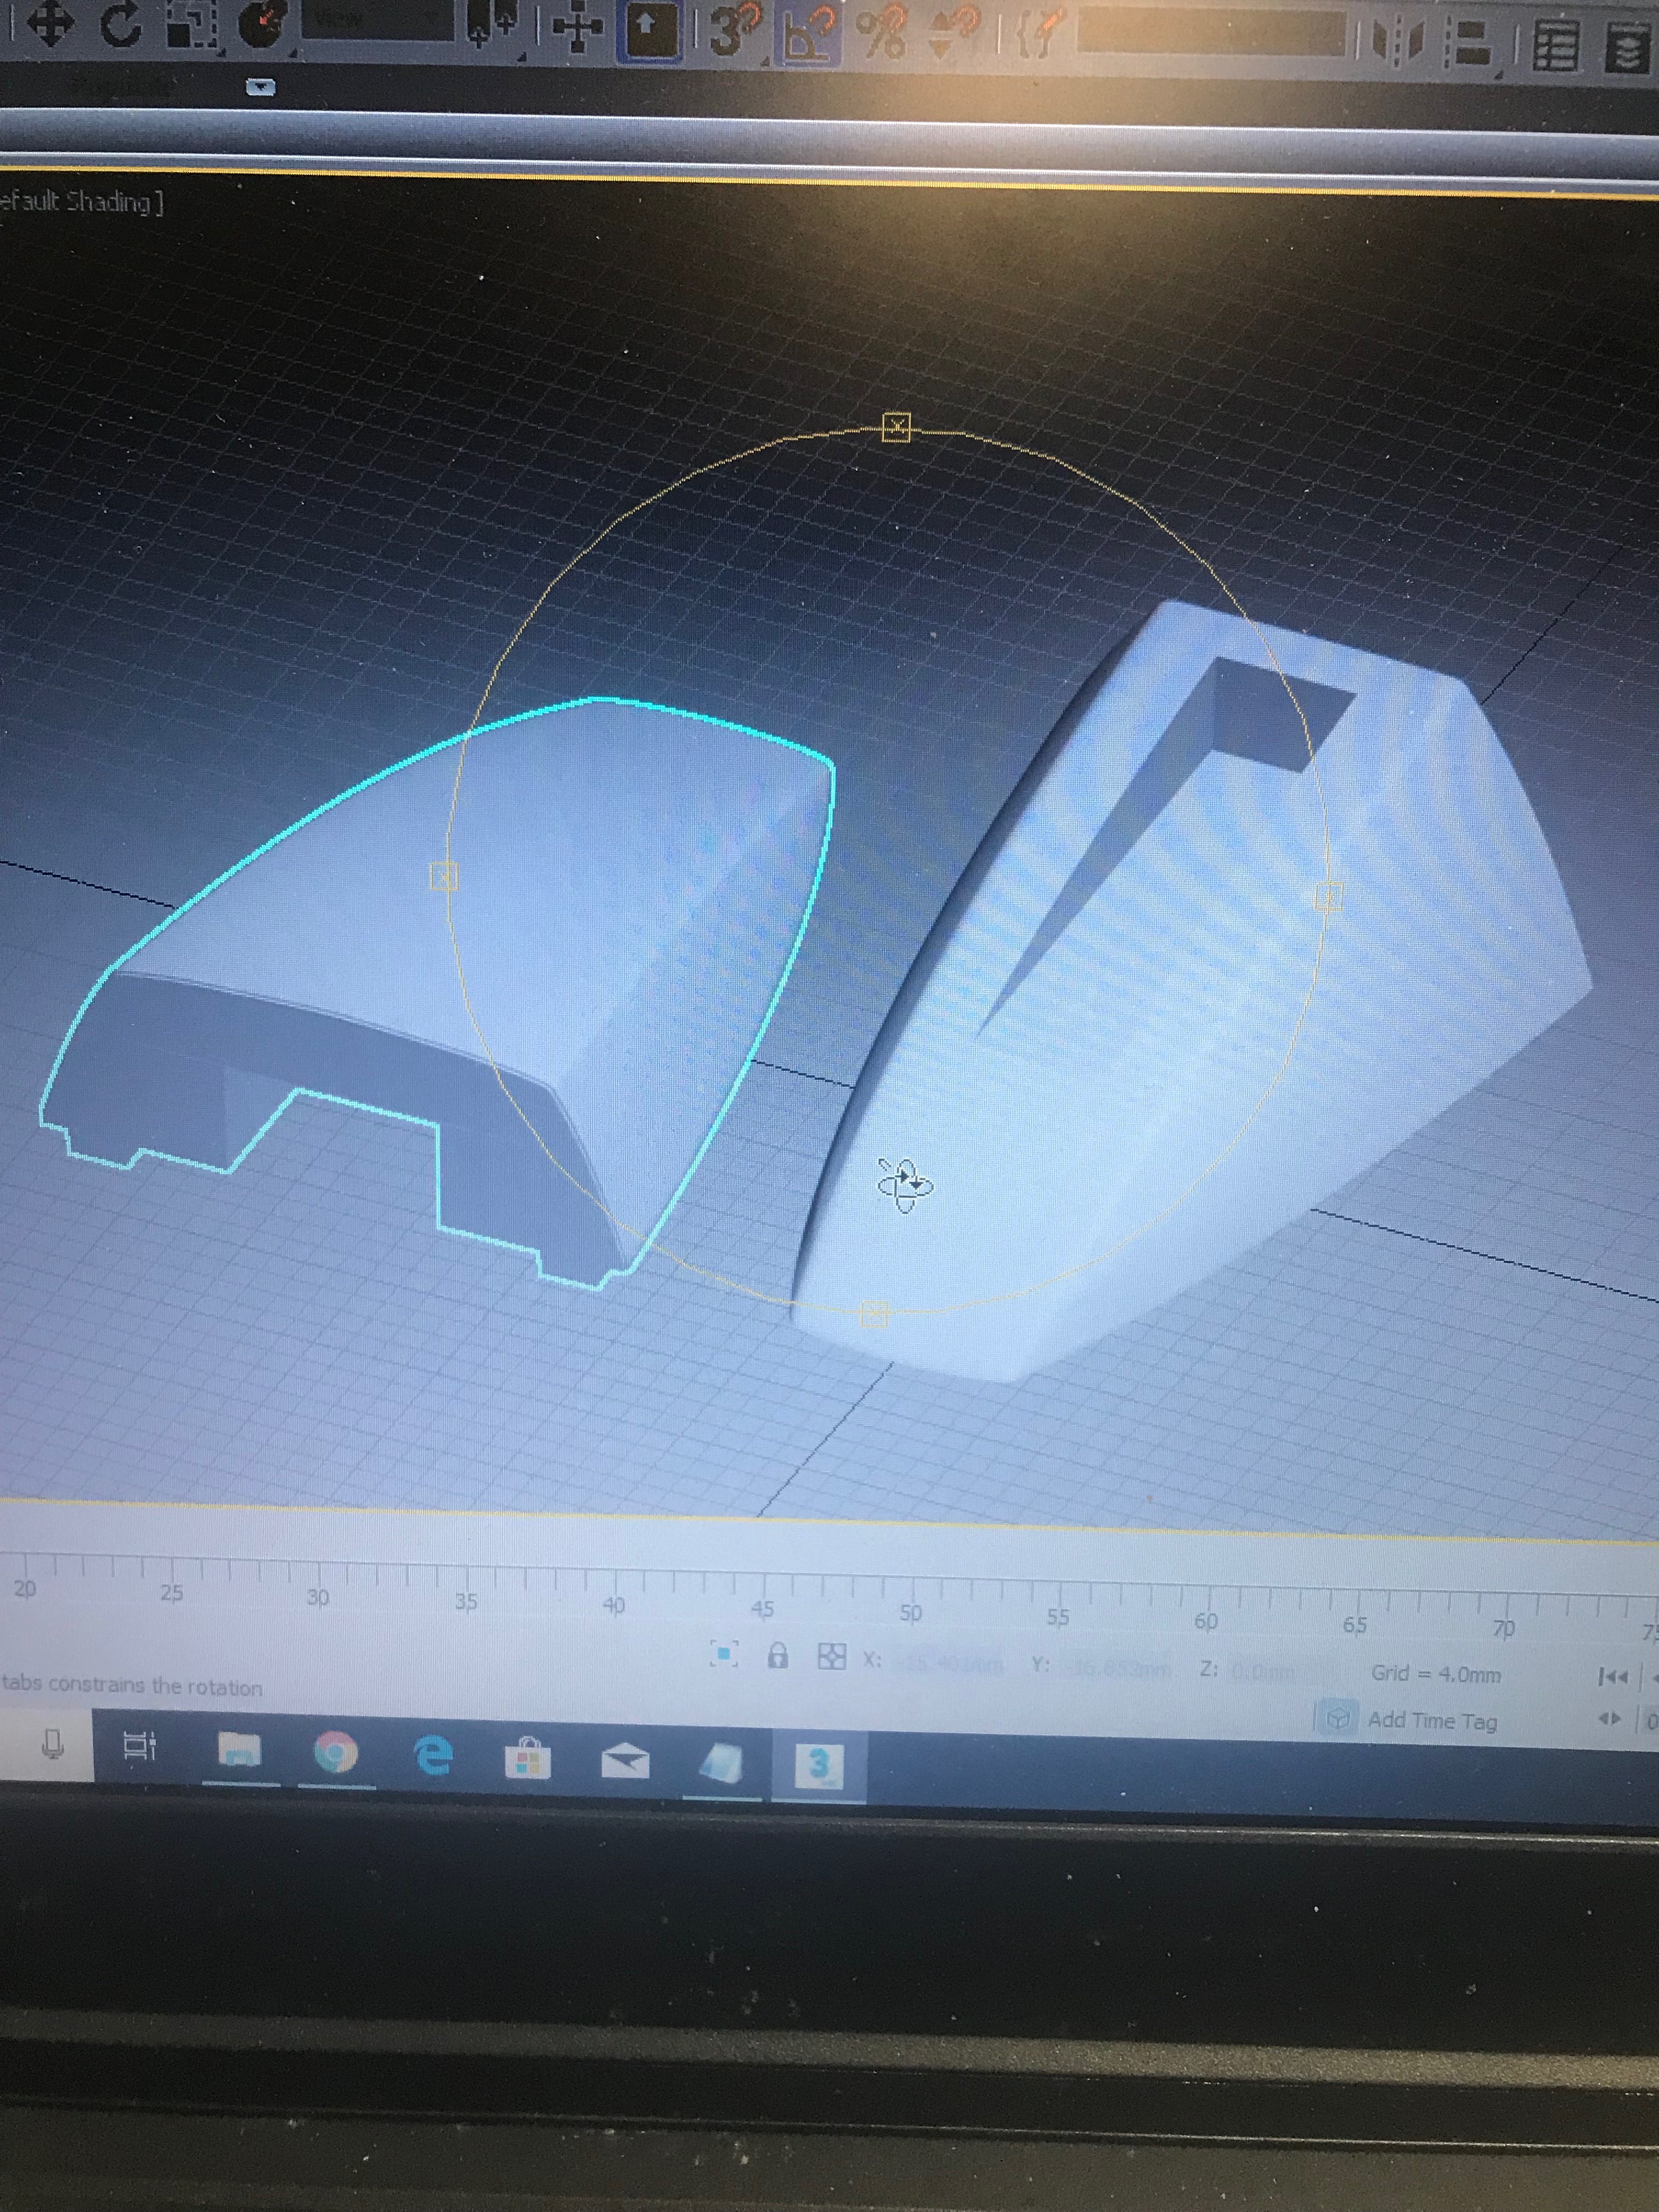Click frame 70 on the timeline
This screenshot has width=1659, height=2212.
pyautogui.click(x=1503, y=1629)
